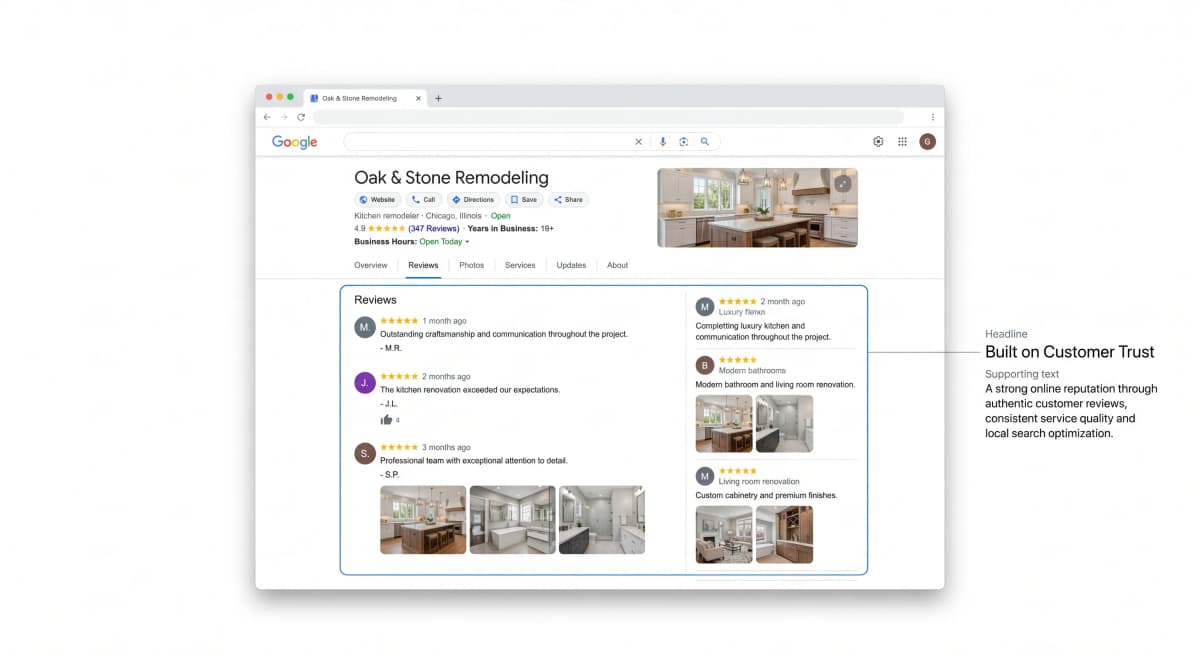Click the Directions button

[473, 200]
